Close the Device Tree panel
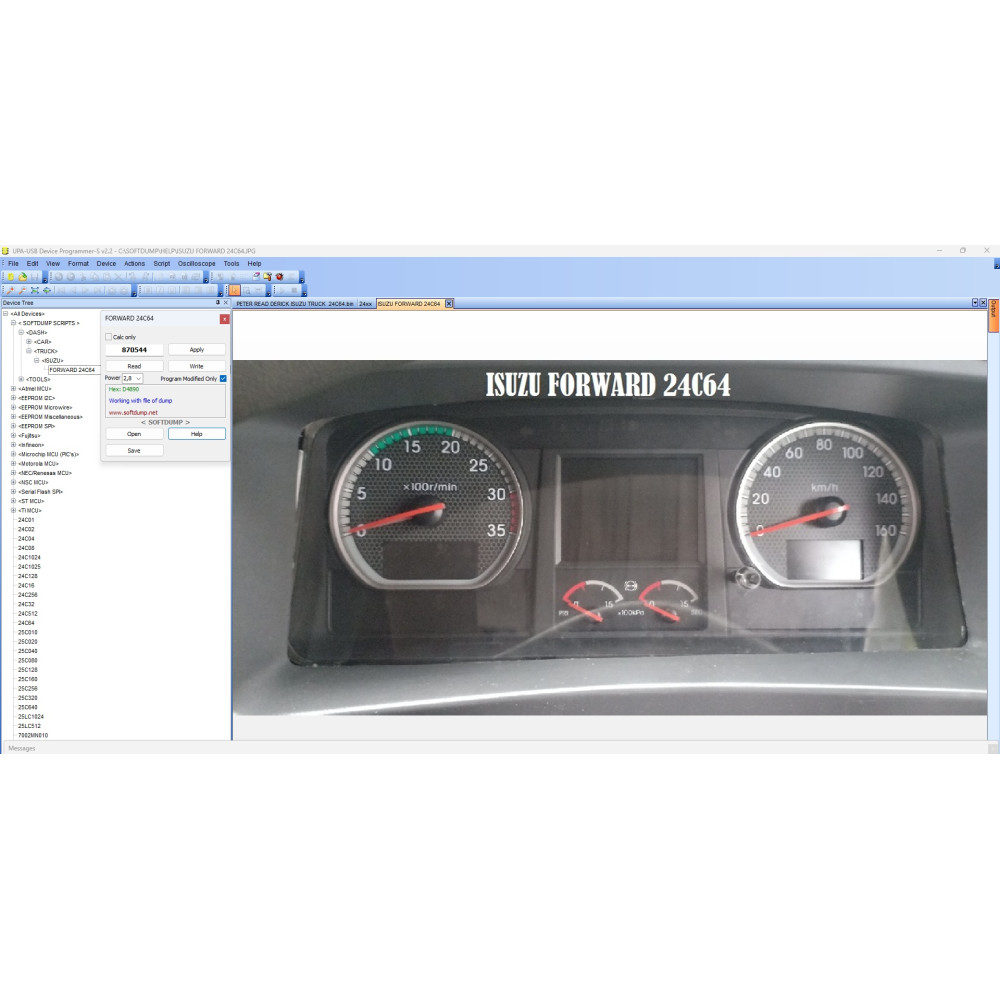The height and width of the screenshot is (1000, 1000). pos(226,302)
